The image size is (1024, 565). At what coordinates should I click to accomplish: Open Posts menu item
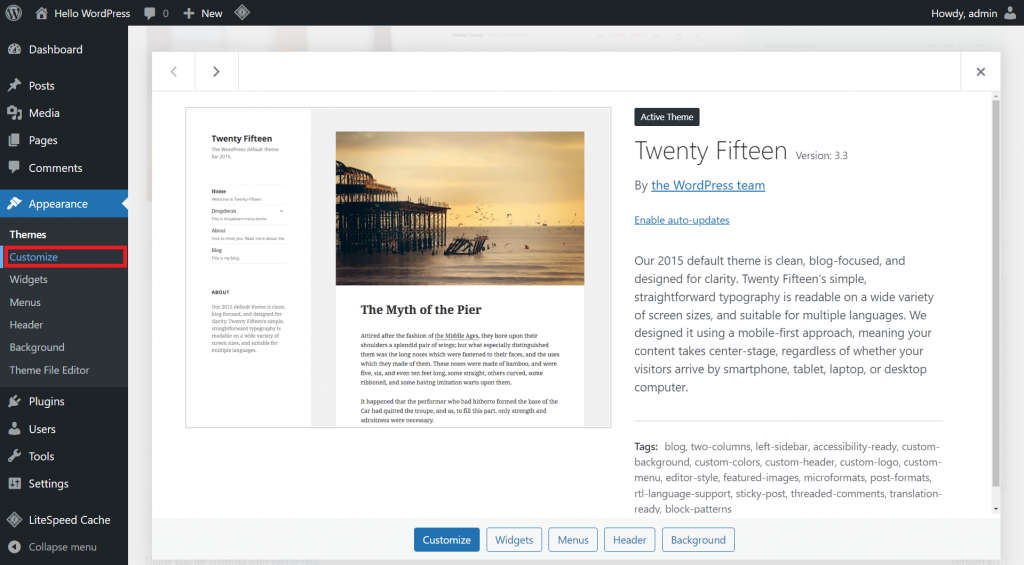tap(41, 86)
